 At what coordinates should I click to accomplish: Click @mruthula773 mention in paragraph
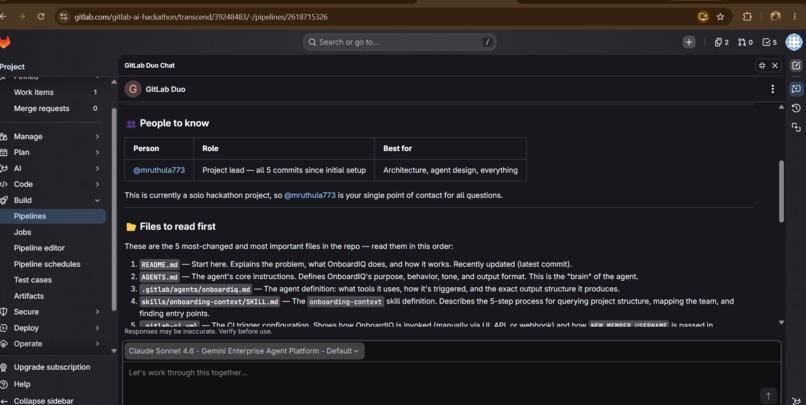point(310,195)
